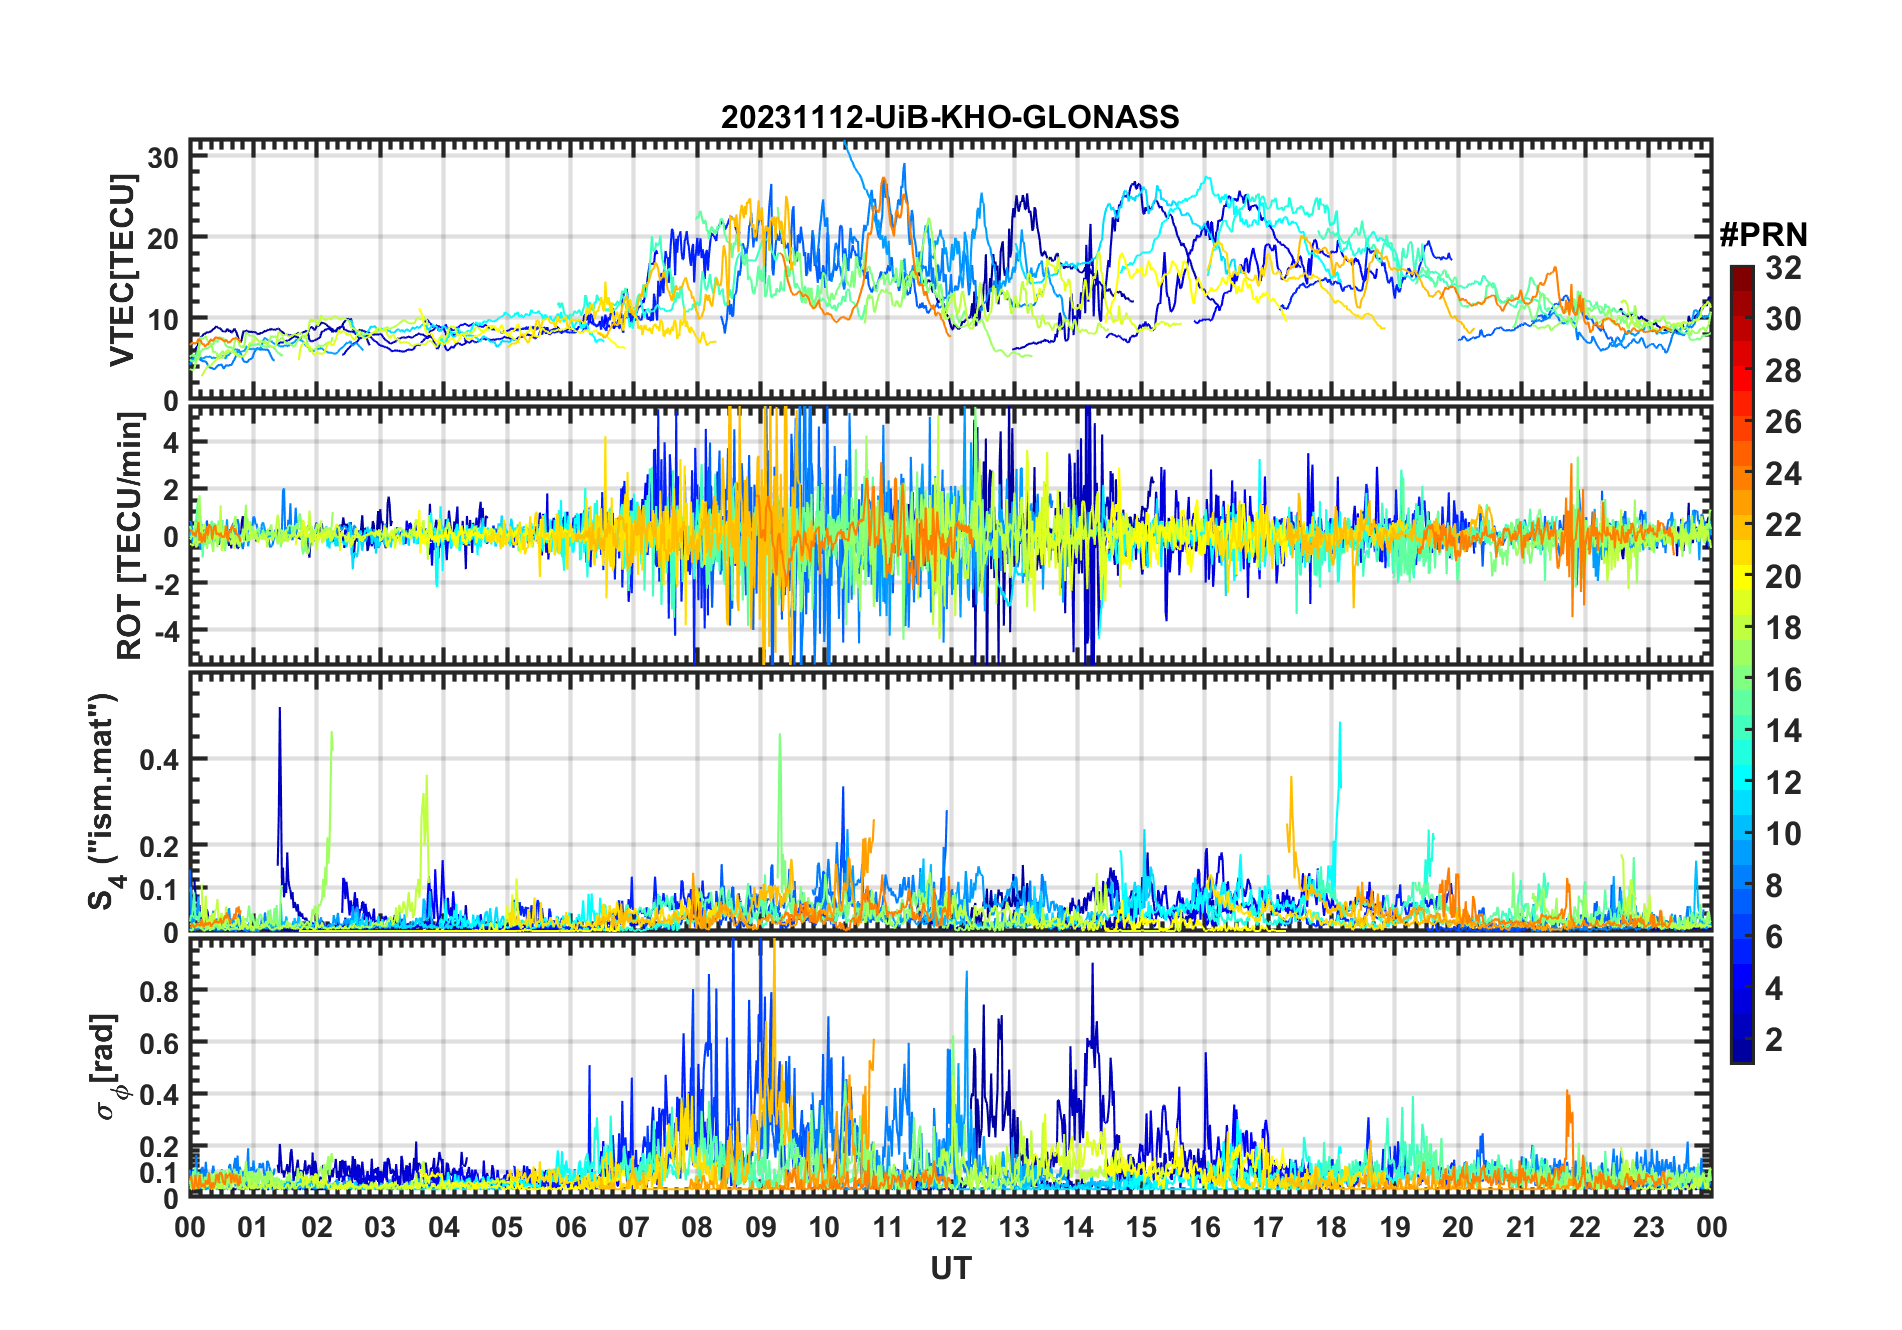Click x-axis hour tick 04
The width and height of the screenshot is (1902, 1330).
coord(444,1227)
